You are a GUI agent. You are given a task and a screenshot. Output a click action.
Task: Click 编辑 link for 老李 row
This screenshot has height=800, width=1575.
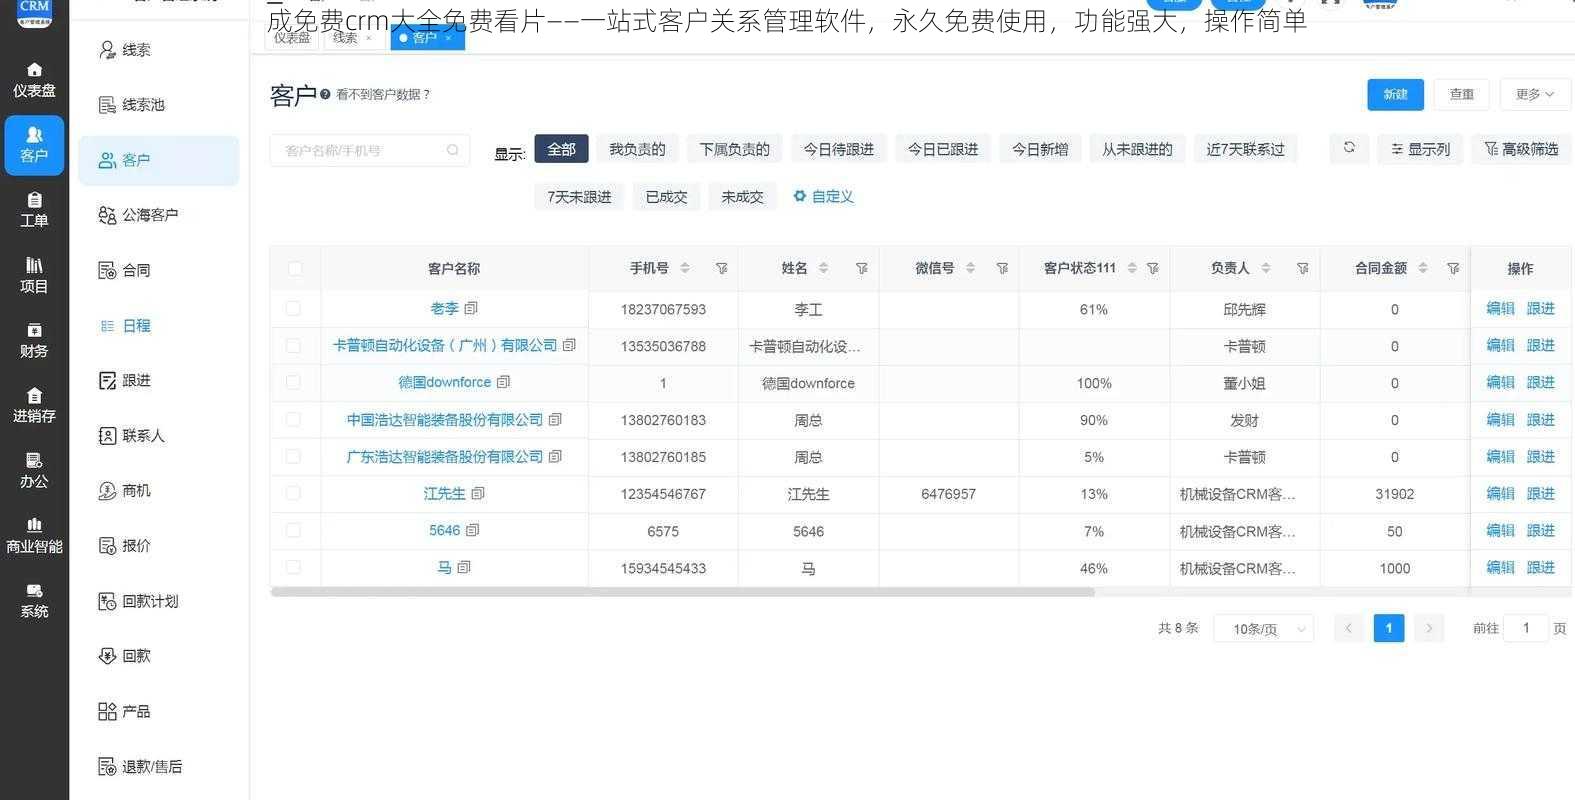1500,308
